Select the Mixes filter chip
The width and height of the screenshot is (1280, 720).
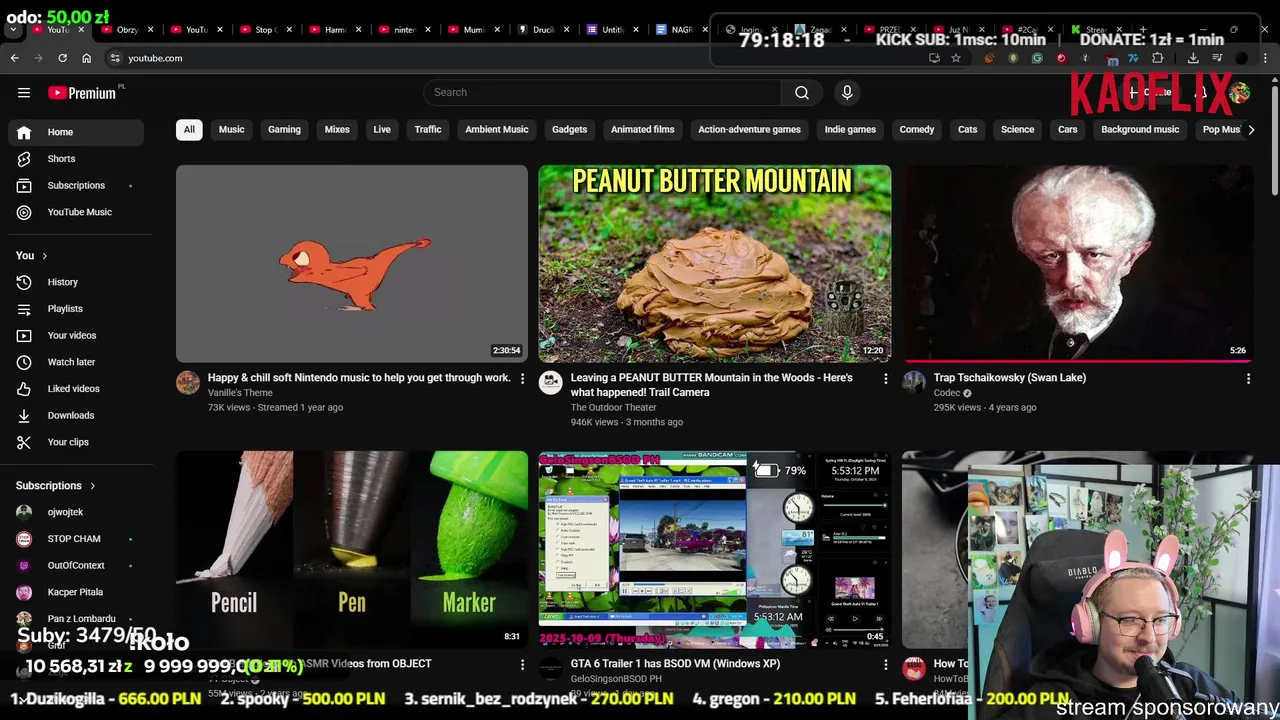click(337, 129)
